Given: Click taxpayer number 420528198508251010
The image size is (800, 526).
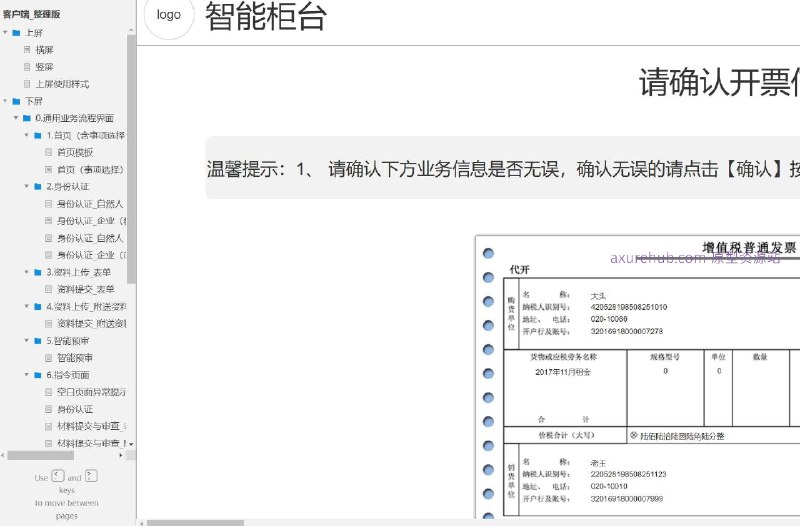Looking at the screenshot, I should [x=629, y=307].
